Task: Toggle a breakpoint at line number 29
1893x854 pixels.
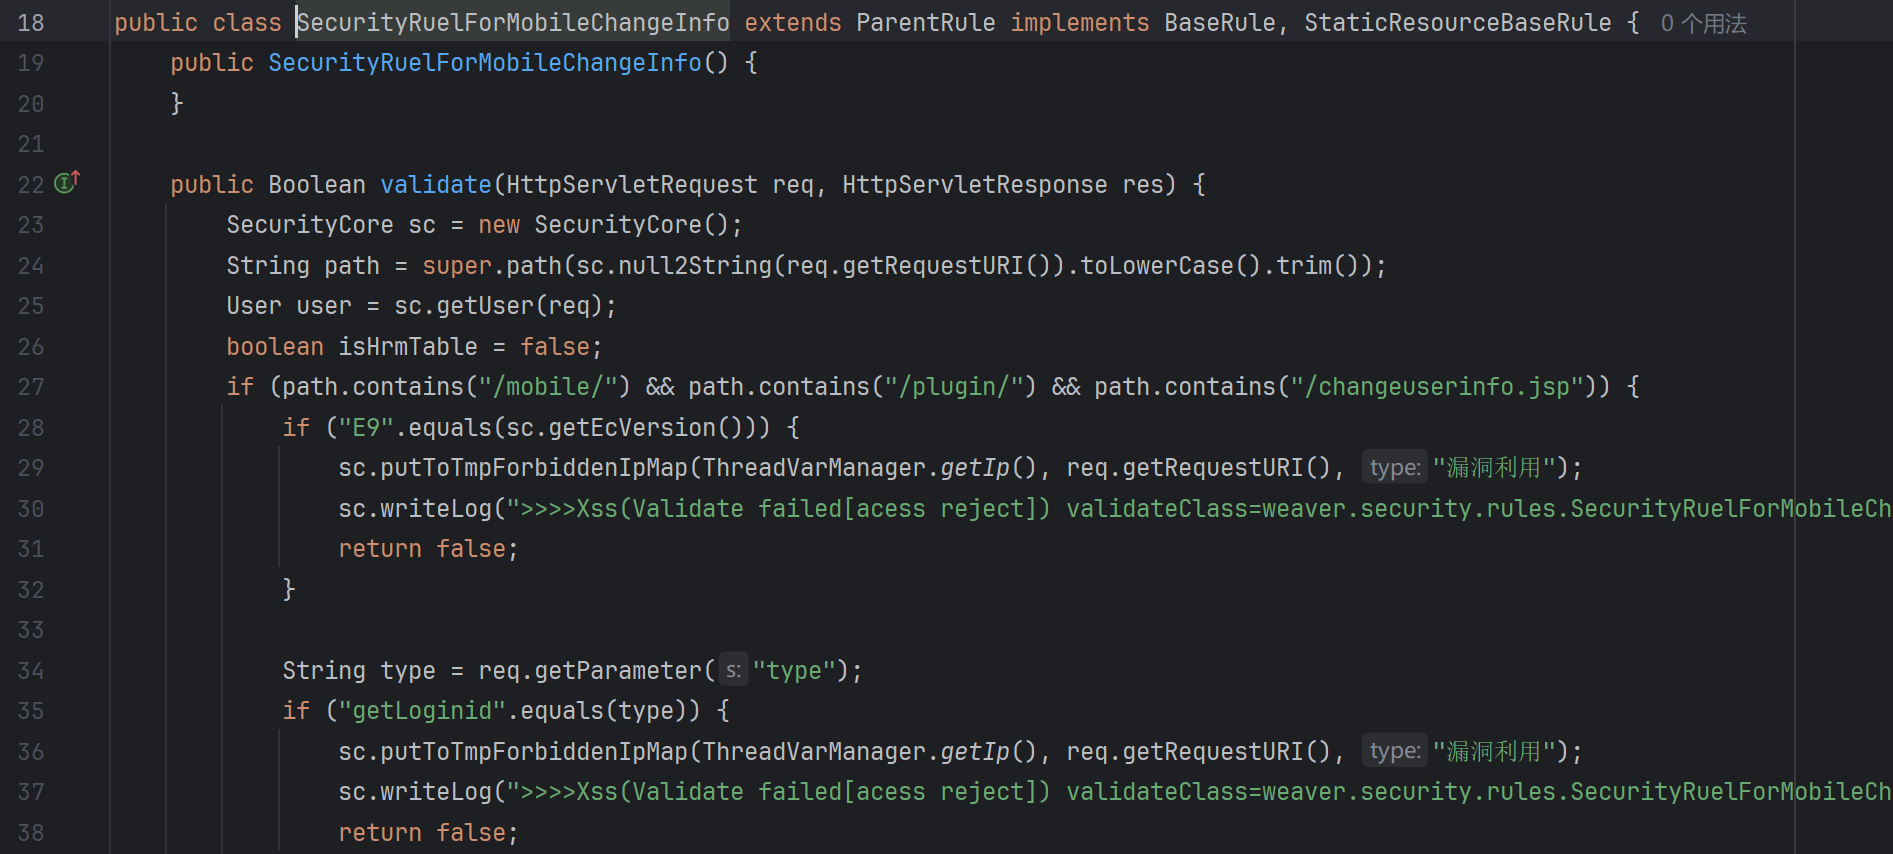Action: (x=31, y=468)
